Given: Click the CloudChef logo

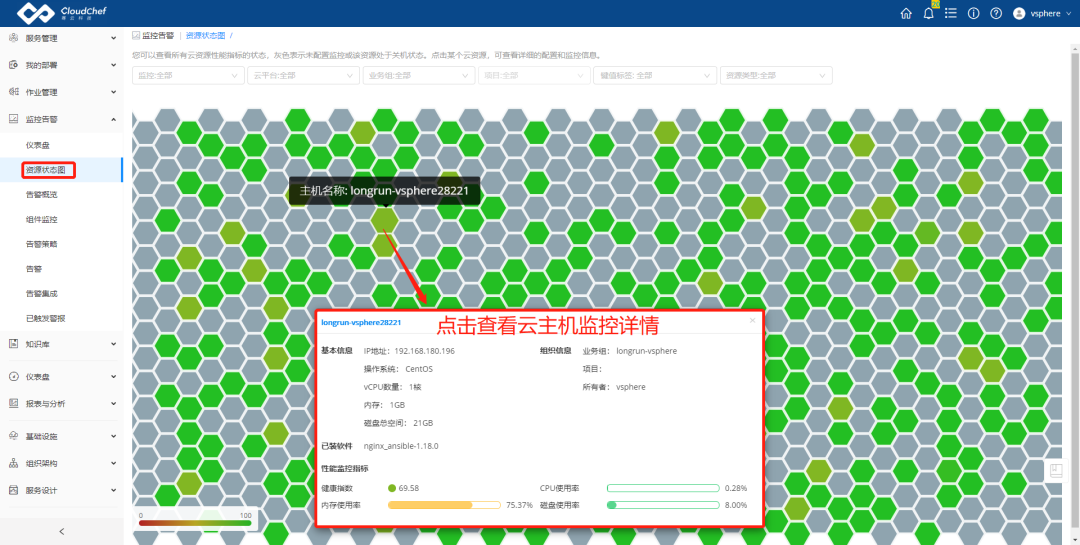Looking at the screenshot, I should pos(61,13).
